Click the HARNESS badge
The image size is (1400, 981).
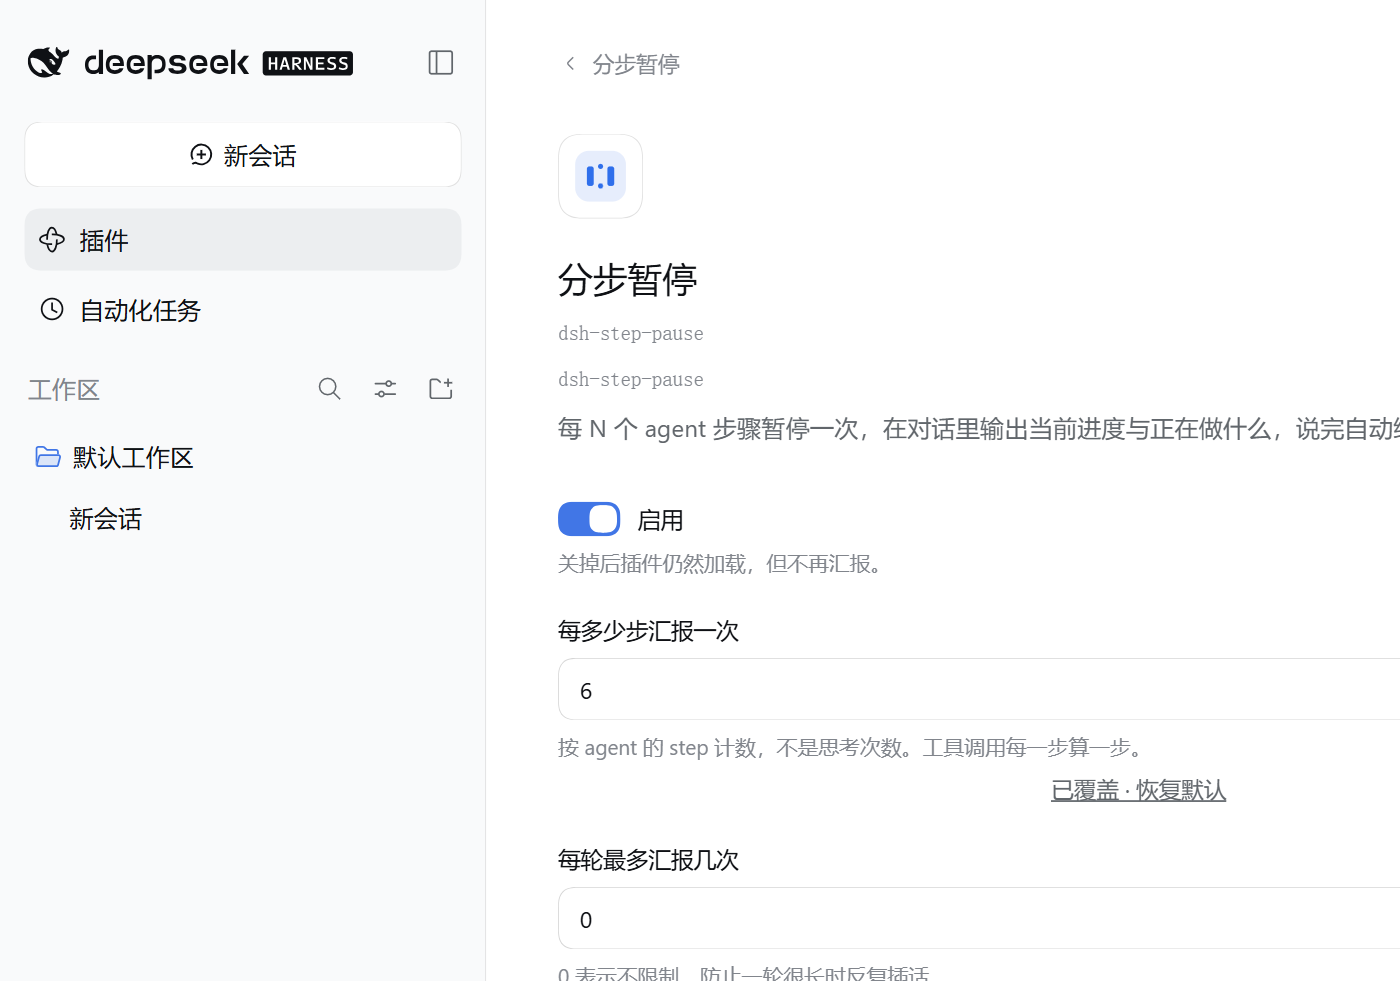(x=308, y=64)
